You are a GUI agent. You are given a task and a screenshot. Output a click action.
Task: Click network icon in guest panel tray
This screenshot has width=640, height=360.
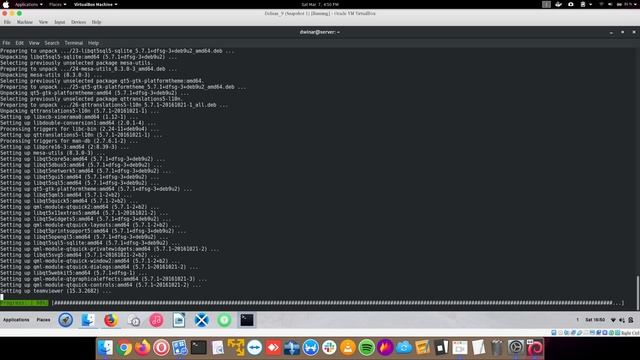click(x=613, y=320)
